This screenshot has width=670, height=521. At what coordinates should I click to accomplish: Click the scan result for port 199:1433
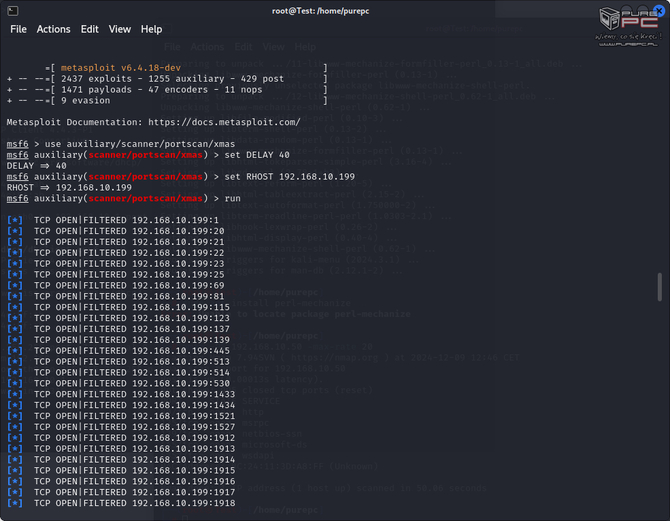[121, 394]
